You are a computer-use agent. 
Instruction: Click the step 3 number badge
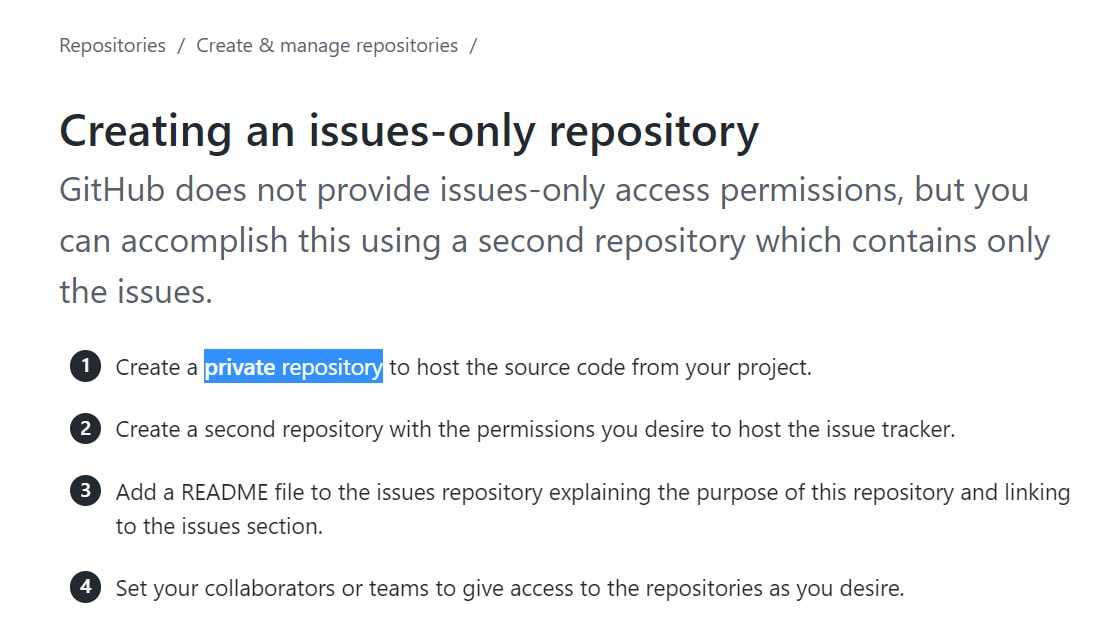pyautogui.click(x=86, y=491)
